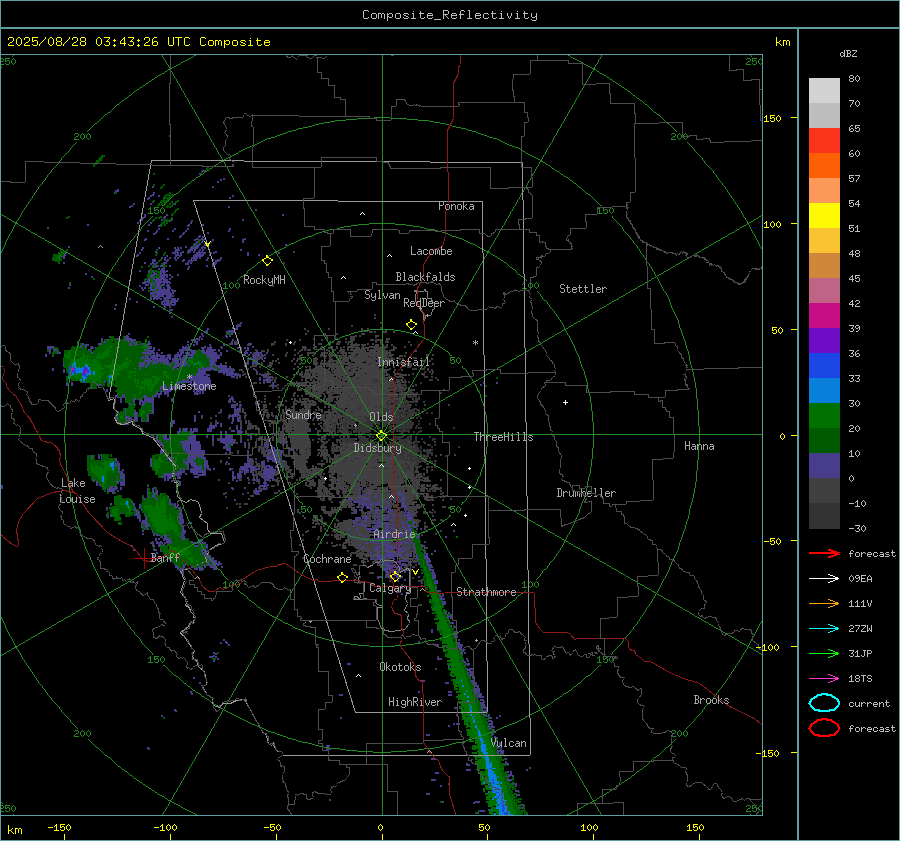Click the Hanna label

coord(699,446)
